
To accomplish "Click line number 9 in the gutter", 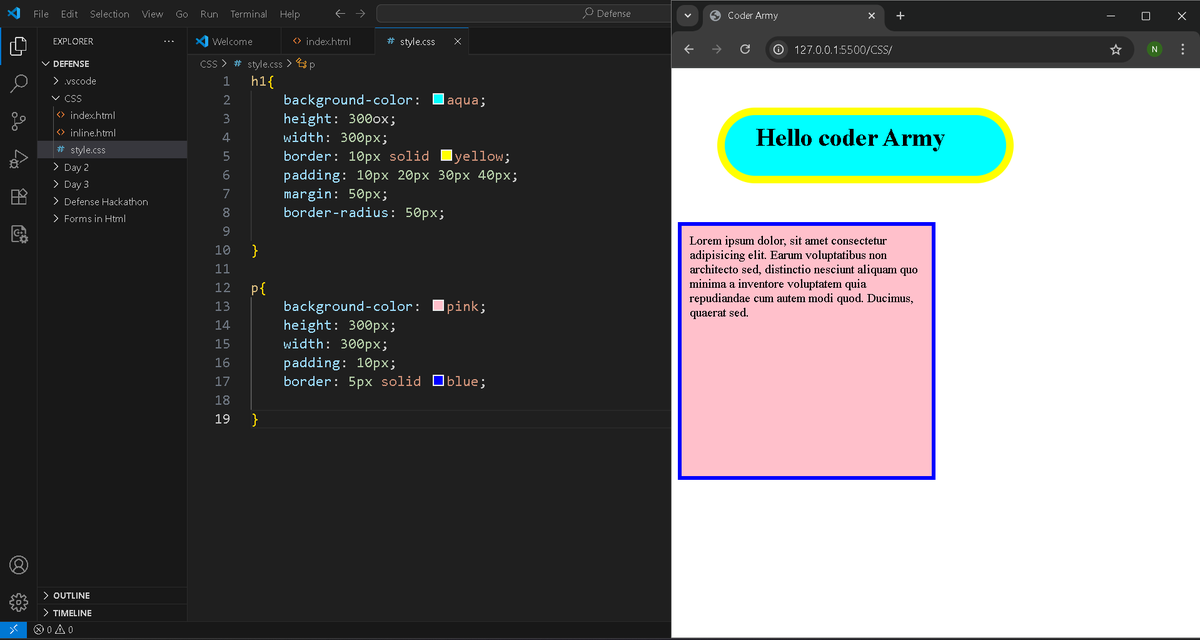I will tap(226, 231).
